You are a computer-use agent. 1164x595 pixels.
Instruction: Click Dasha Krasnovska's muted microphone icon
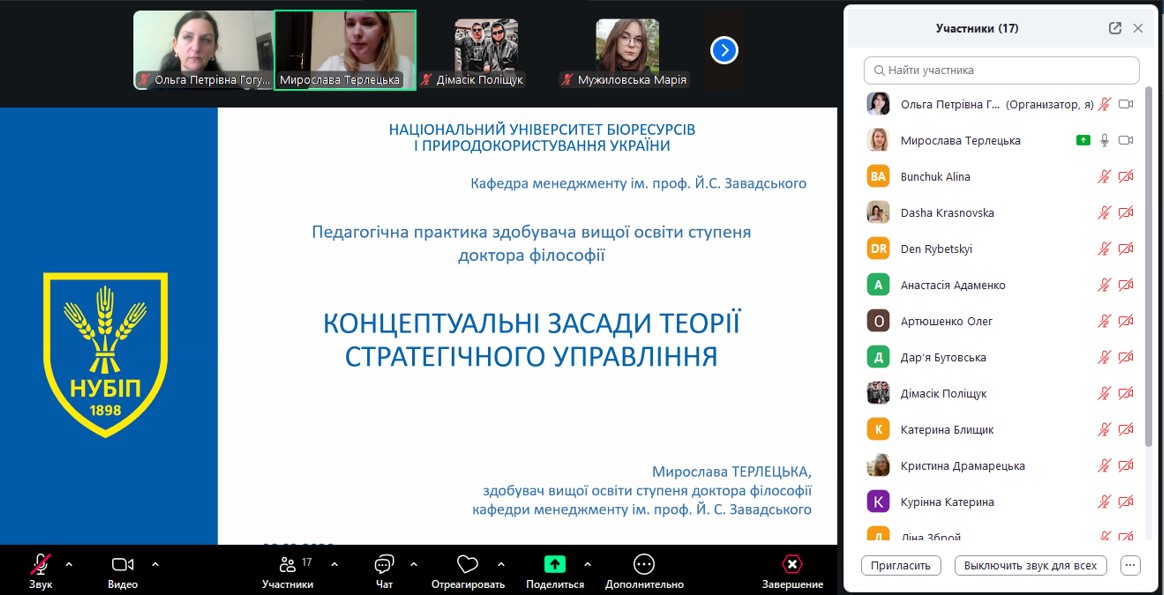coord(1105,212)
